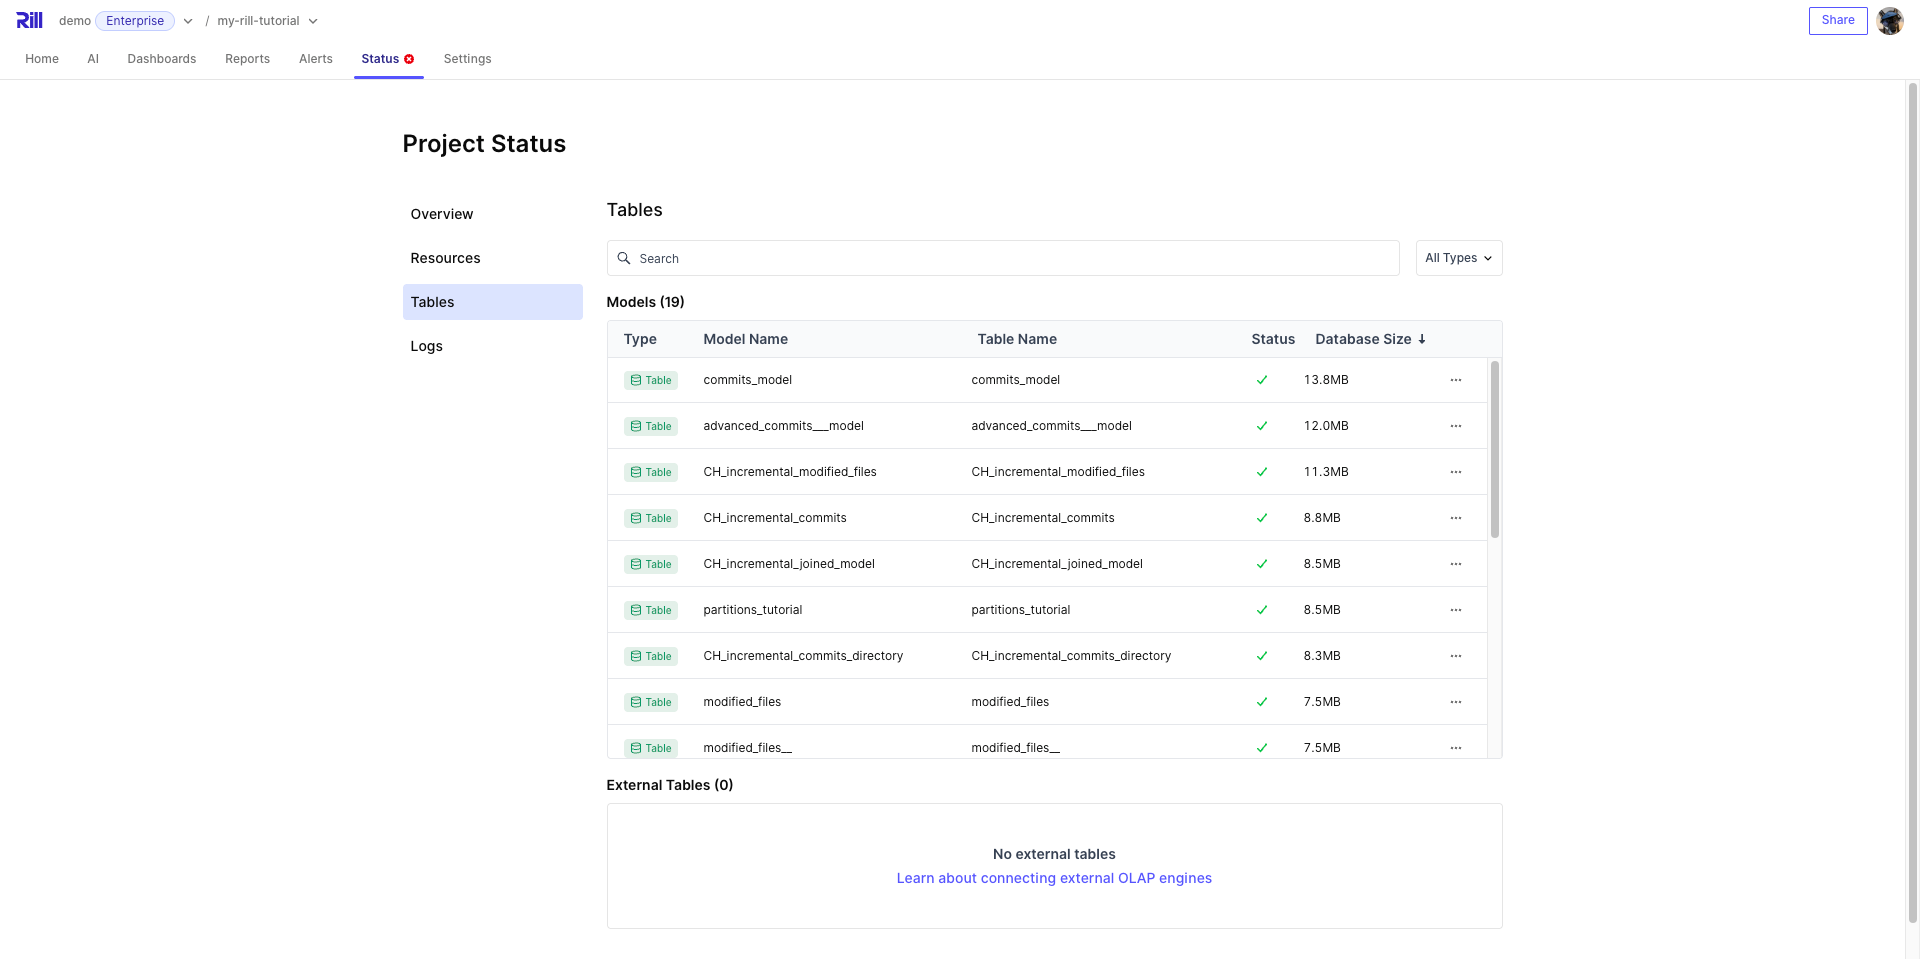
Task: Click the models table scrollbar
Action: click(1494, 450)
